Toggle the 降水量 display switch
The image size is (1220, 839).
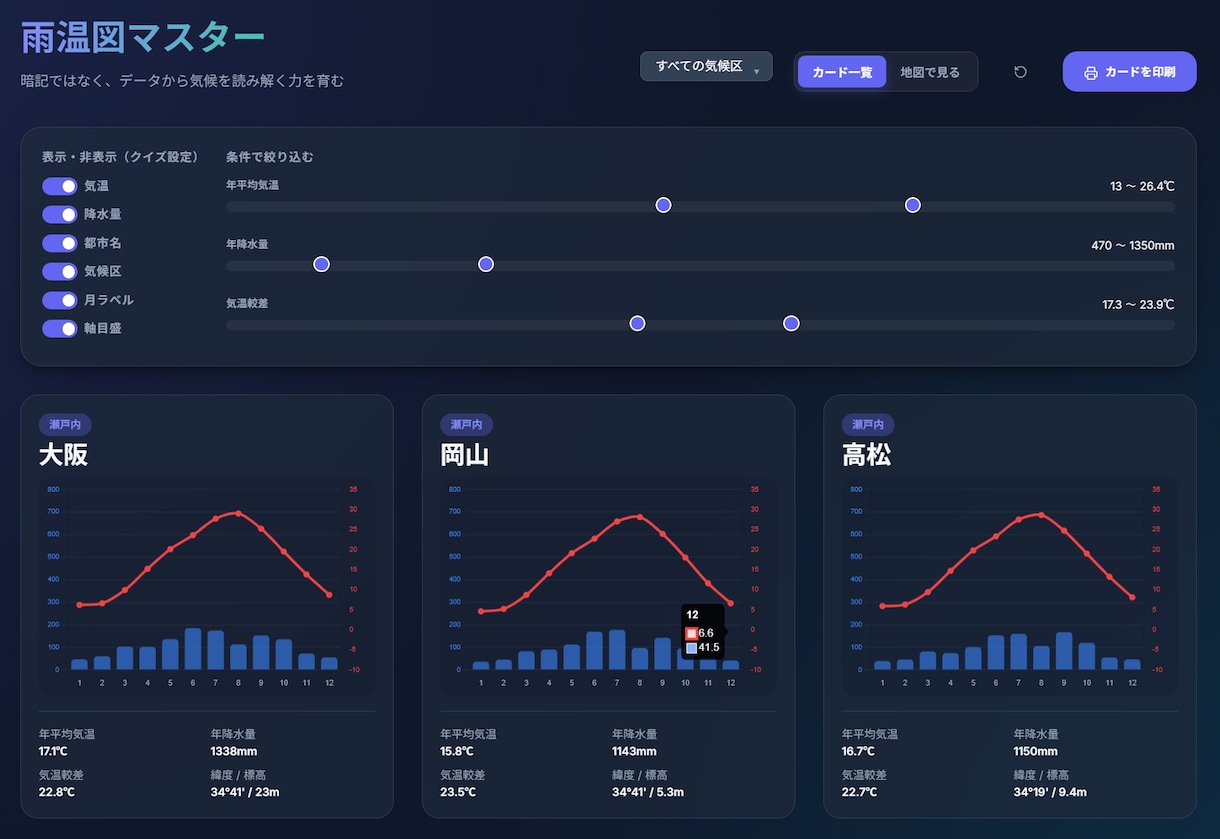coord(59,214)
